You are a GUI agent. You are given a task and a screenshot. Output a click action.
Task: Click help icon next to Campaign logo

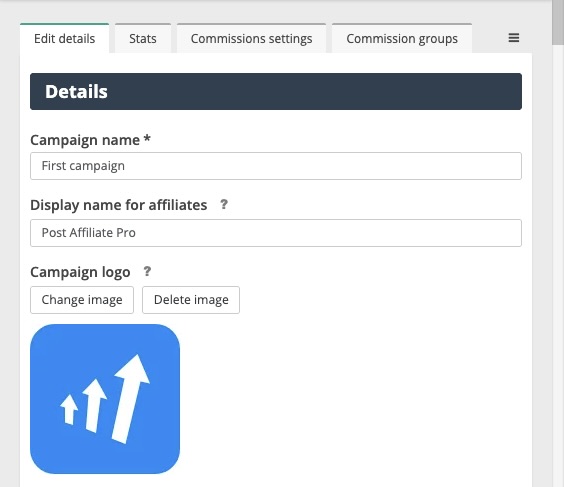coord(147,272)
